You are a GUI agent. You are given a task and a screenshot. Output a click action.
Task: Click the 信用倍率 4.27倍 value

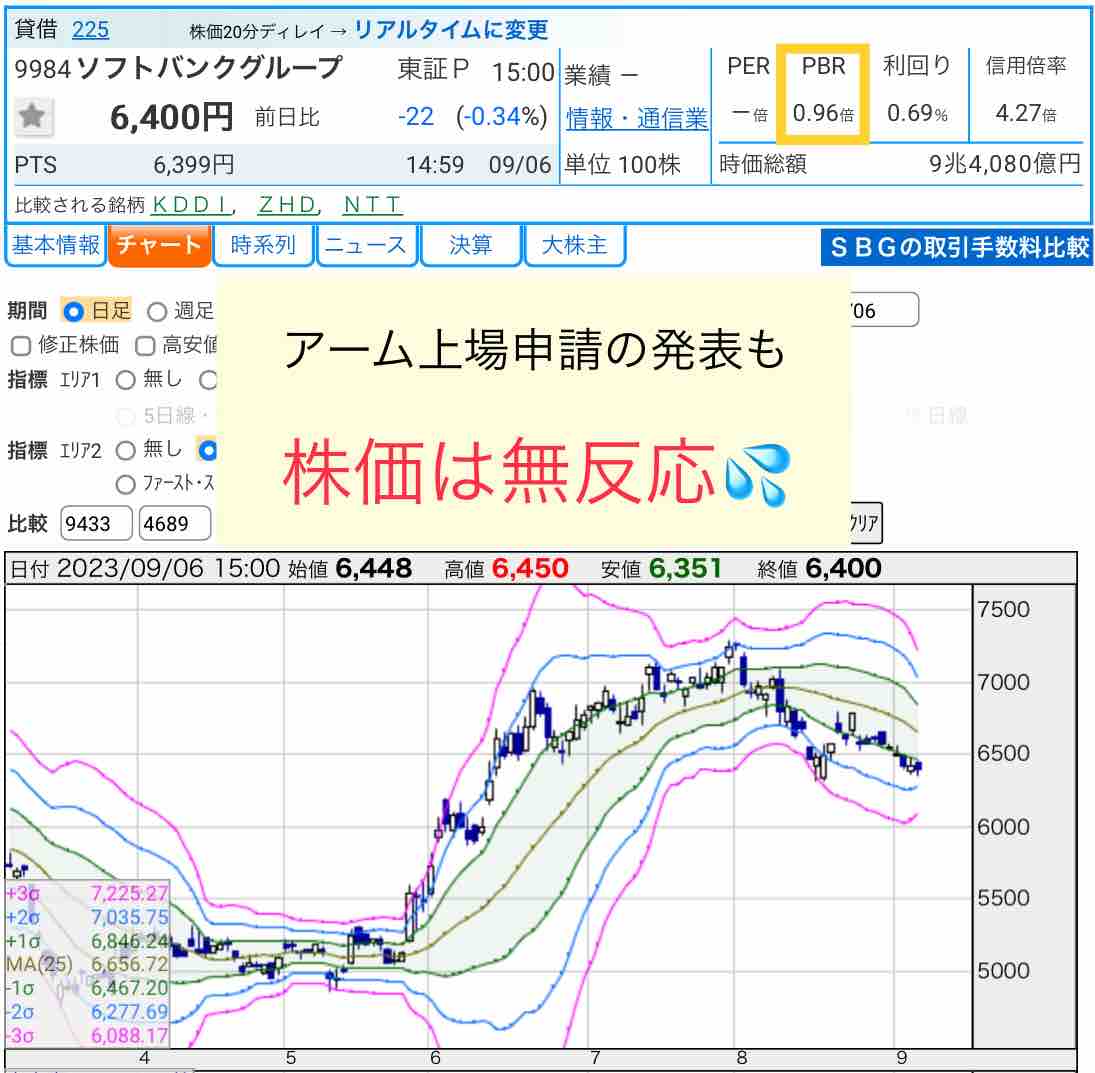tap(1025, 113)
